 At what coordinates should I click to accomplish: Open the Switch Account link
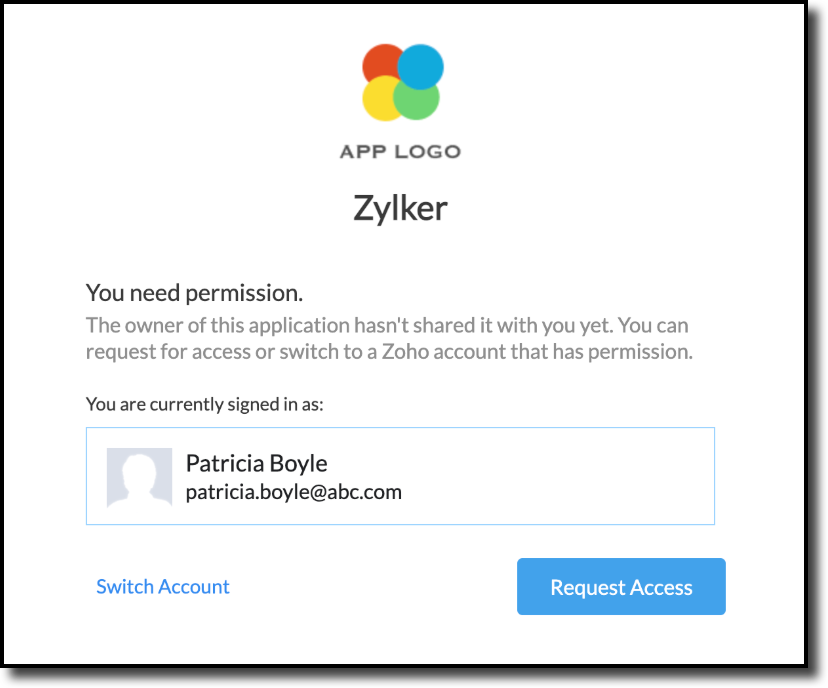(163, 587)
